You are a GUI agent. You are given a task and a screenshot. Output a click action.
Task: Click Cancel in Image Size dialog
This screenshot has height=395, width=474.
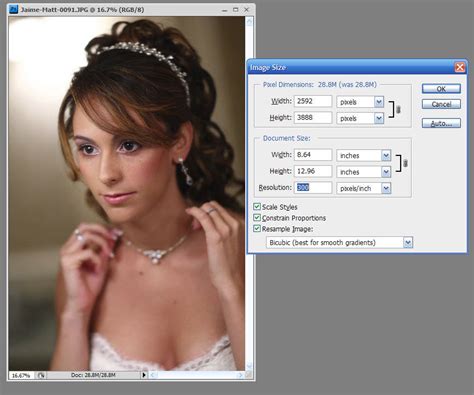441,104
